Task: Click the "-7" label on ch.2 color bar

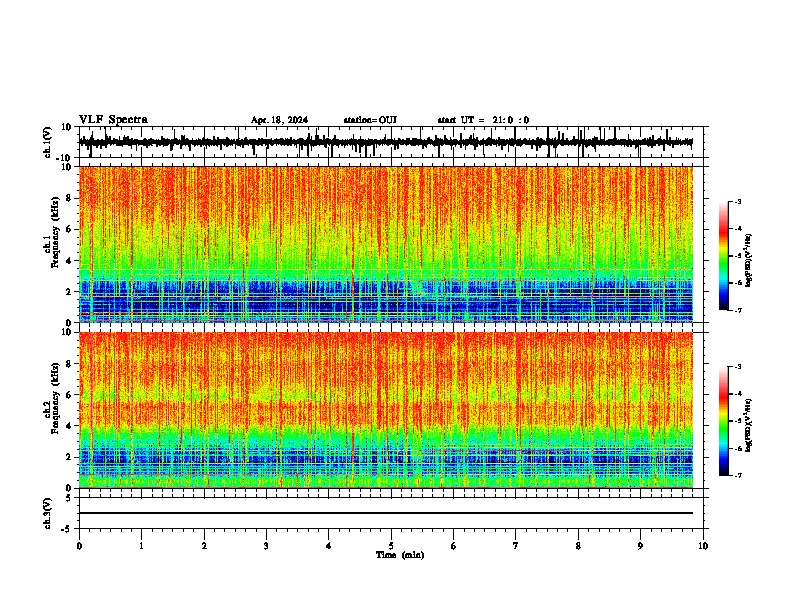Action: (x=737, y=475)
